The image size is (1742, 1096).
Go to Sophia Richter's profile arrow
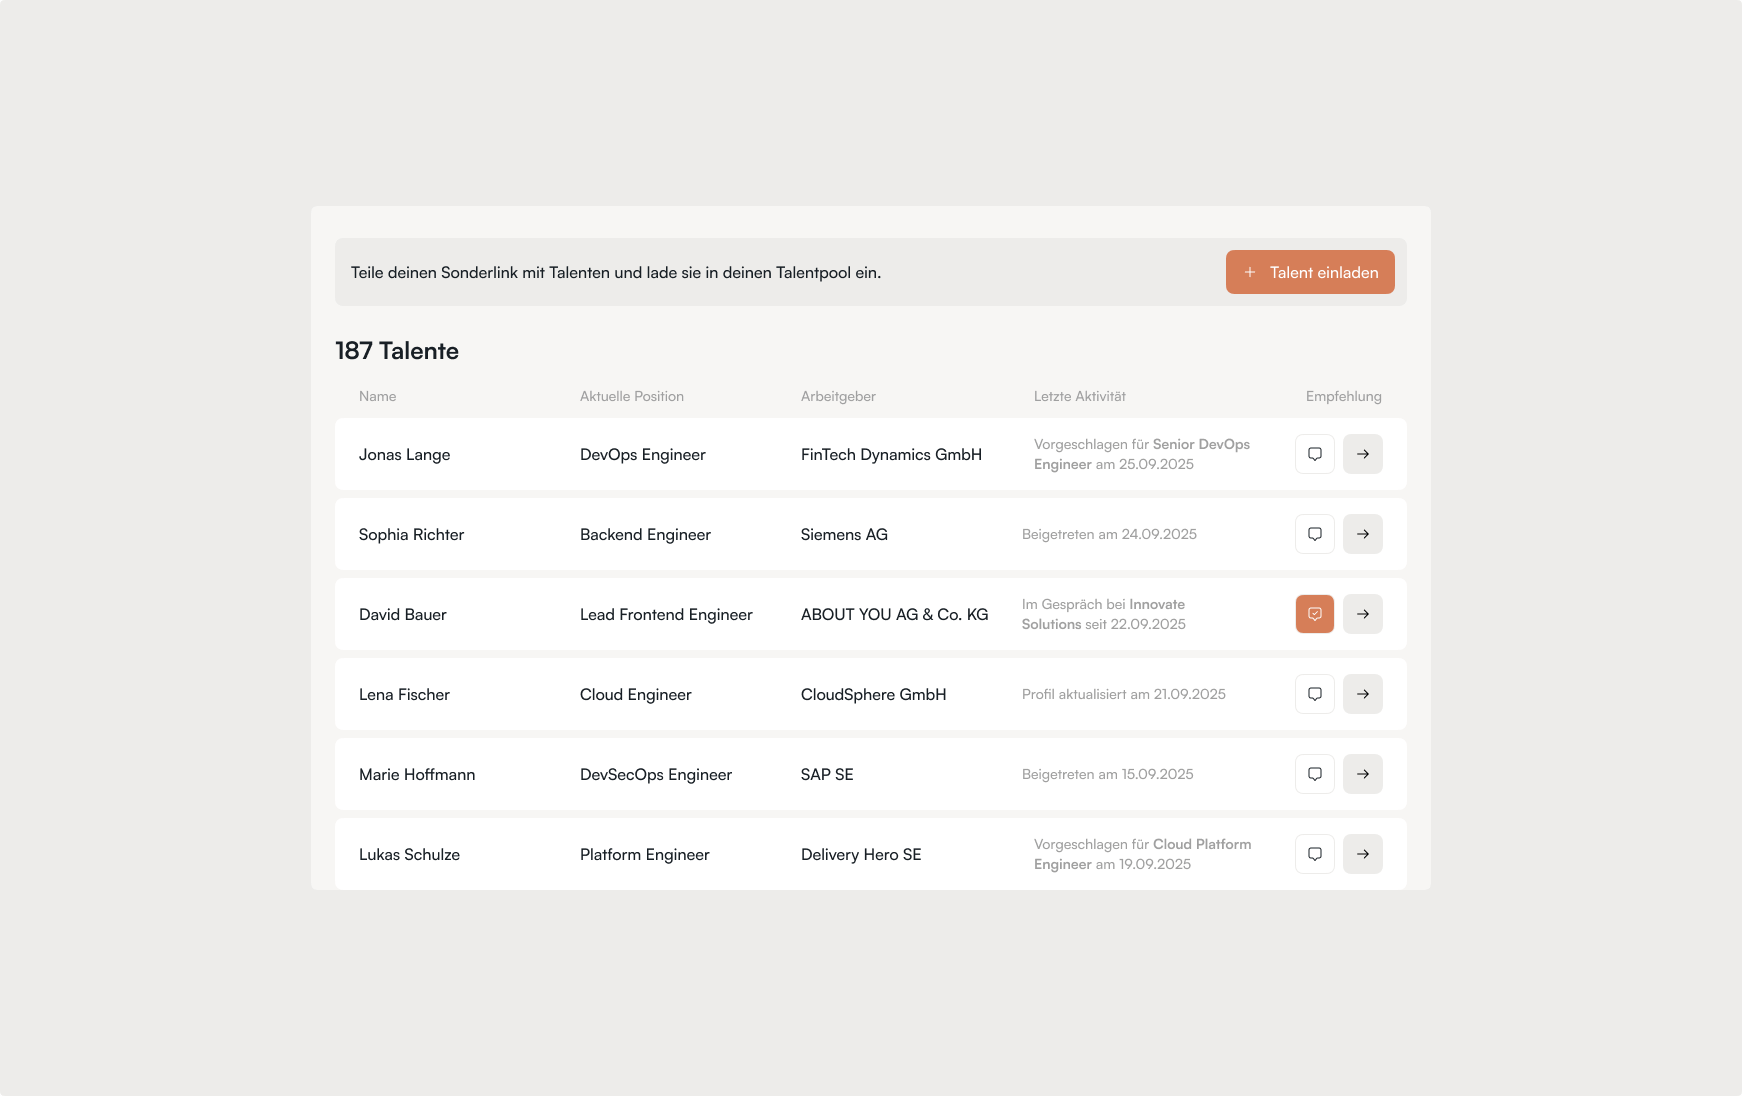pyautogui.click(x=1362, y=534)
